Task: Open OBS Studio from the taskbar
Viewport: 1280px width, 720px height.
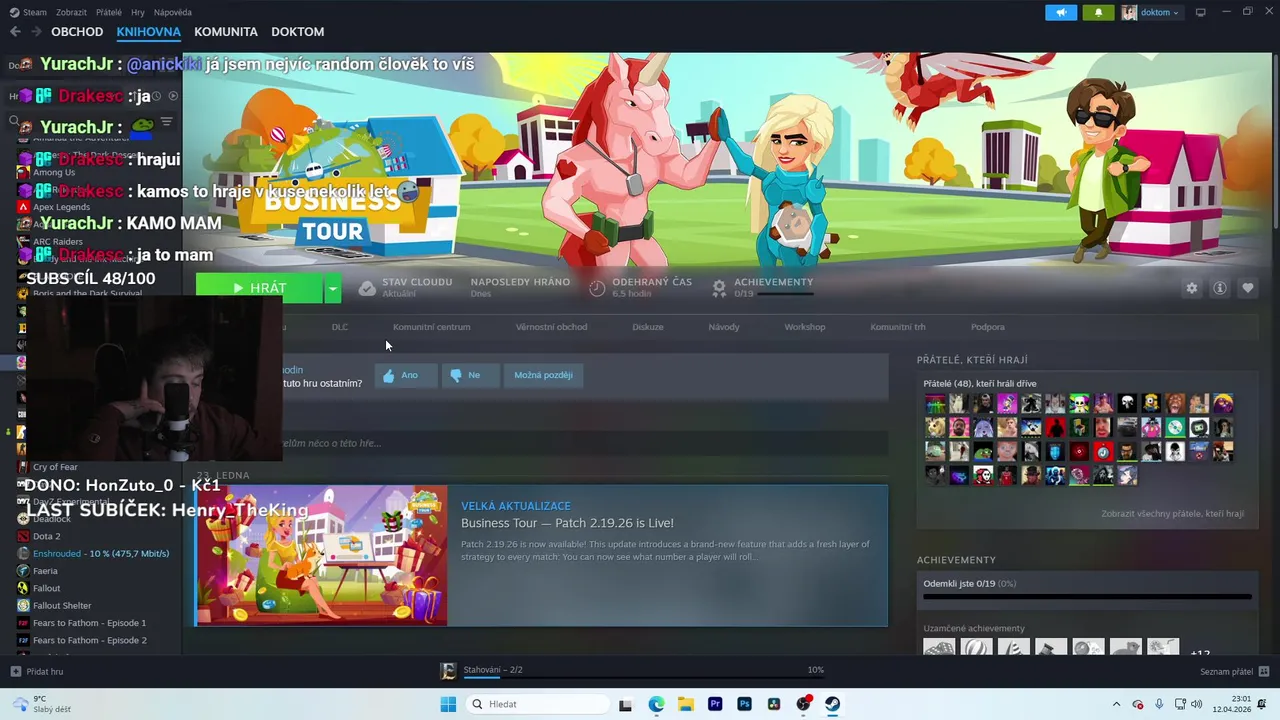Action: [803, 704]
